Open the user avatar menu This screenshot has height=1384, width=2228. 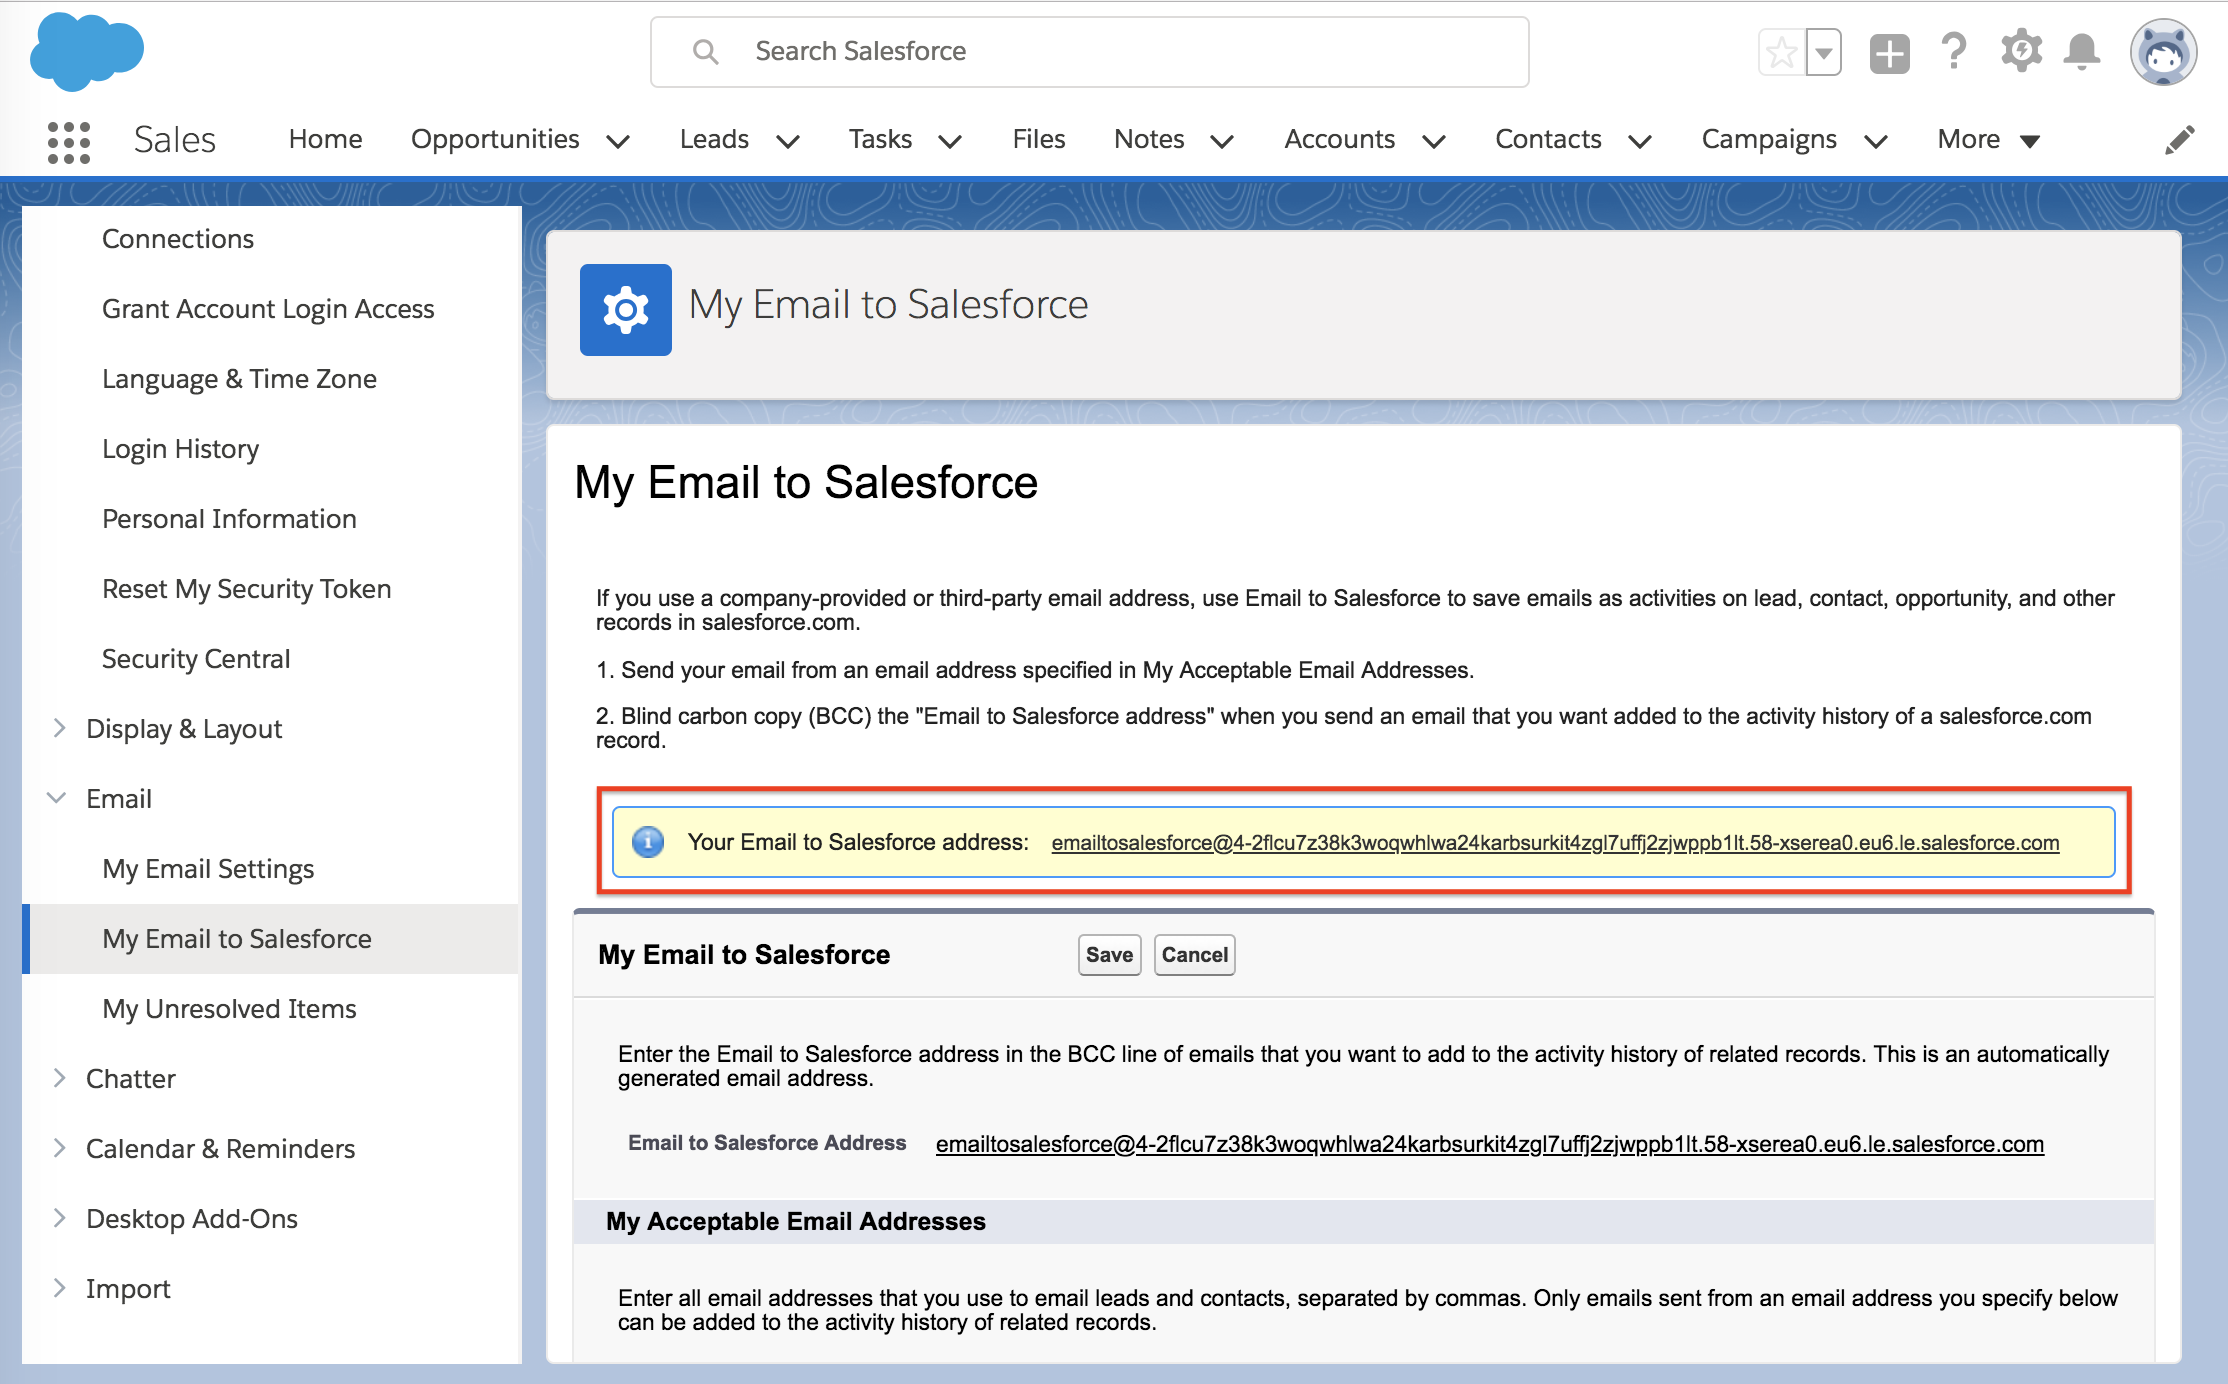pos(2163,51)
